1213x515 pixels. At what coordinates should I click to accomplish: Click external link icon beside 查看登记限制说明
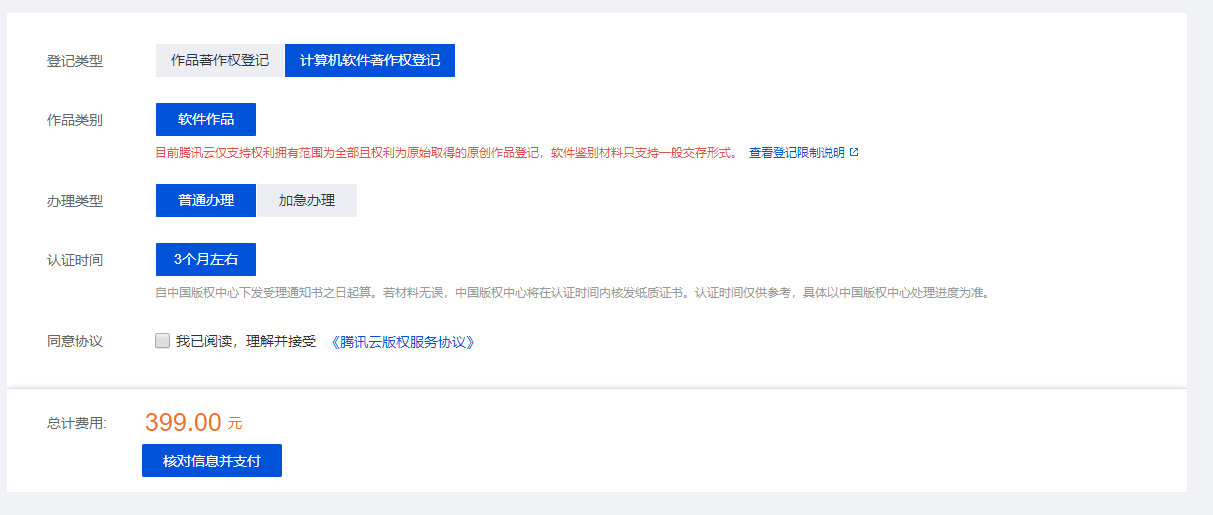click(x=854, y=153)
